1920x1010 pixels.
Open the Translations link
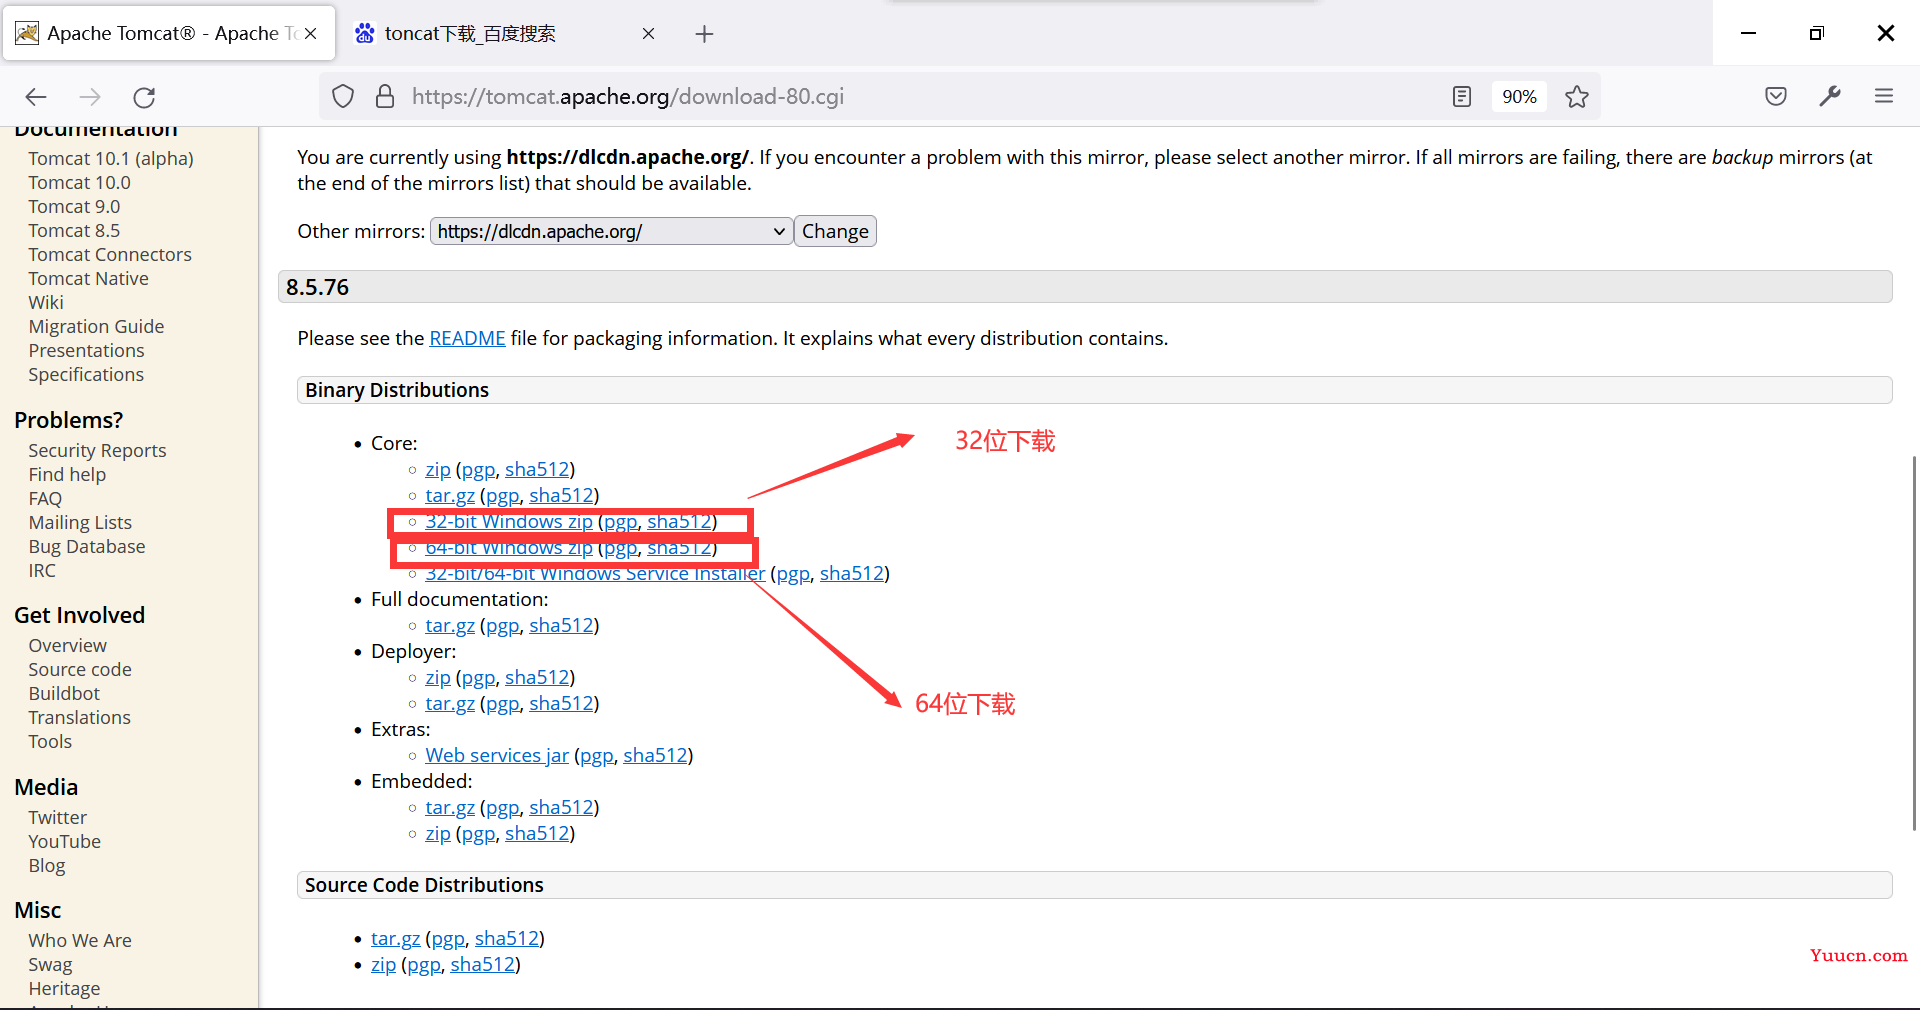[79, 717]
